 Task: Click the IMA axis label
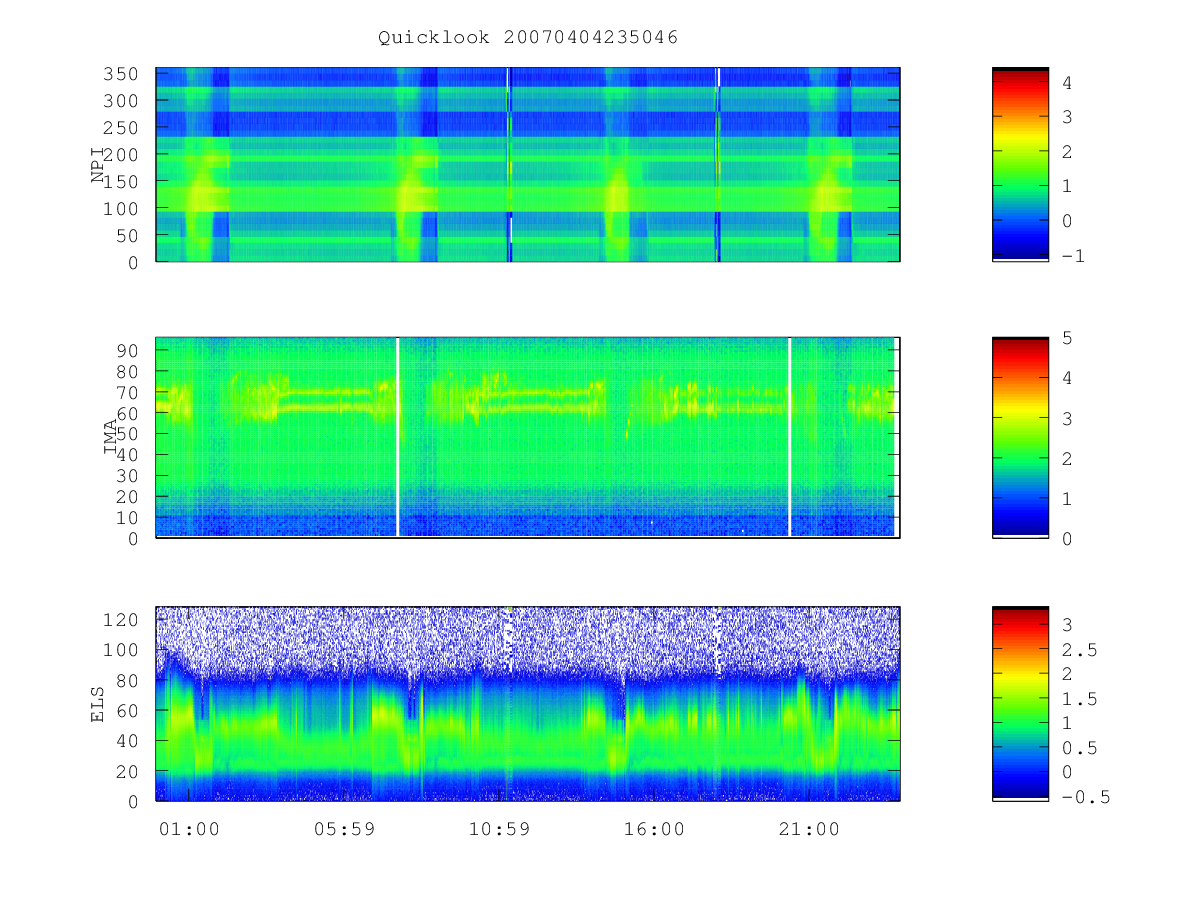click(110, 437)
